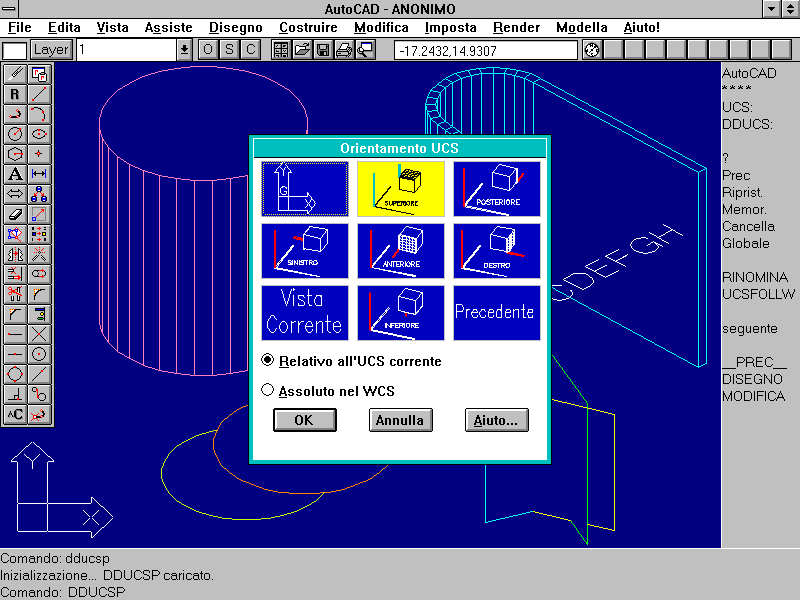Click the white color box beside Layer

(15, 51)
